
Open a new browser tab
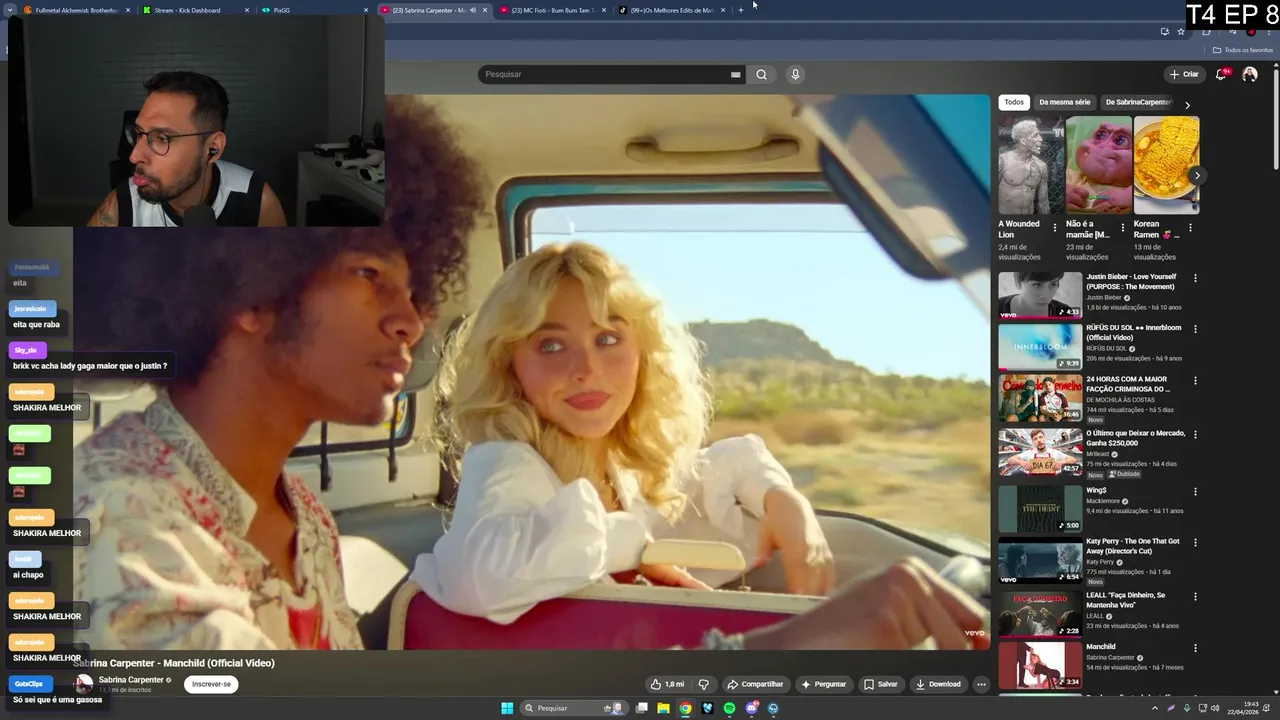tap(740, 10)
